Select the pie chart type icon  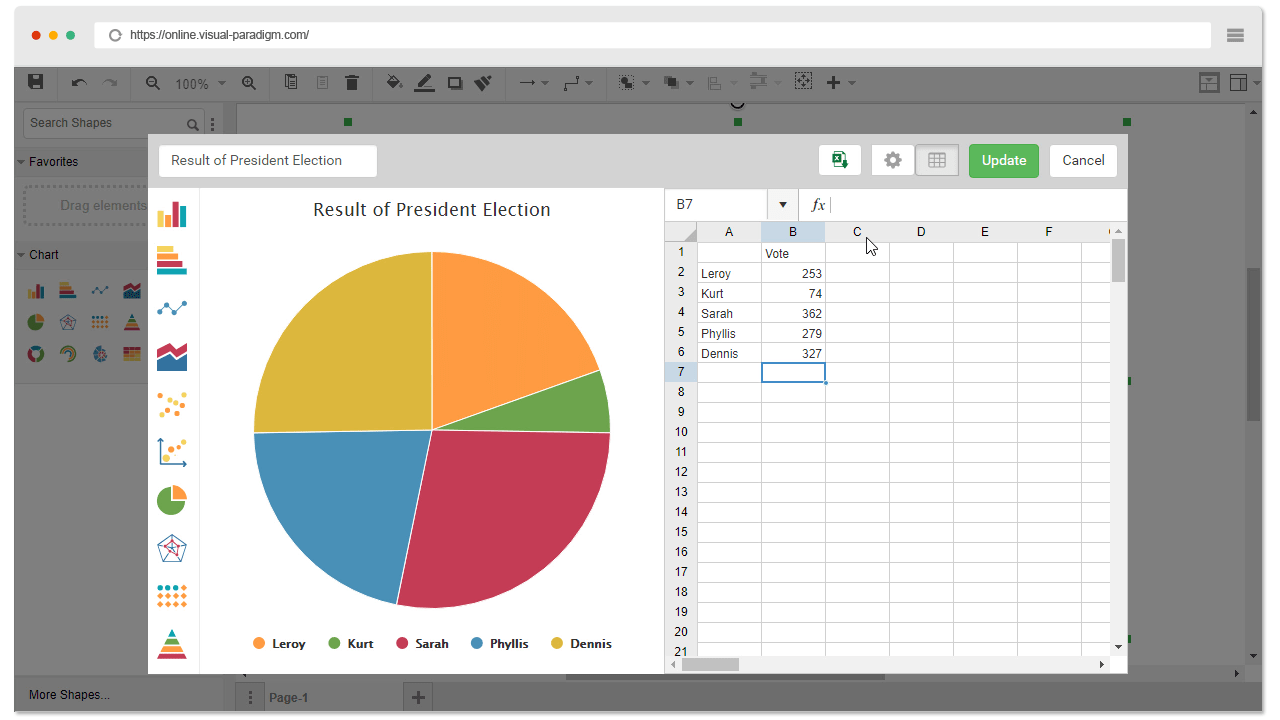click(x=172, y=500)
